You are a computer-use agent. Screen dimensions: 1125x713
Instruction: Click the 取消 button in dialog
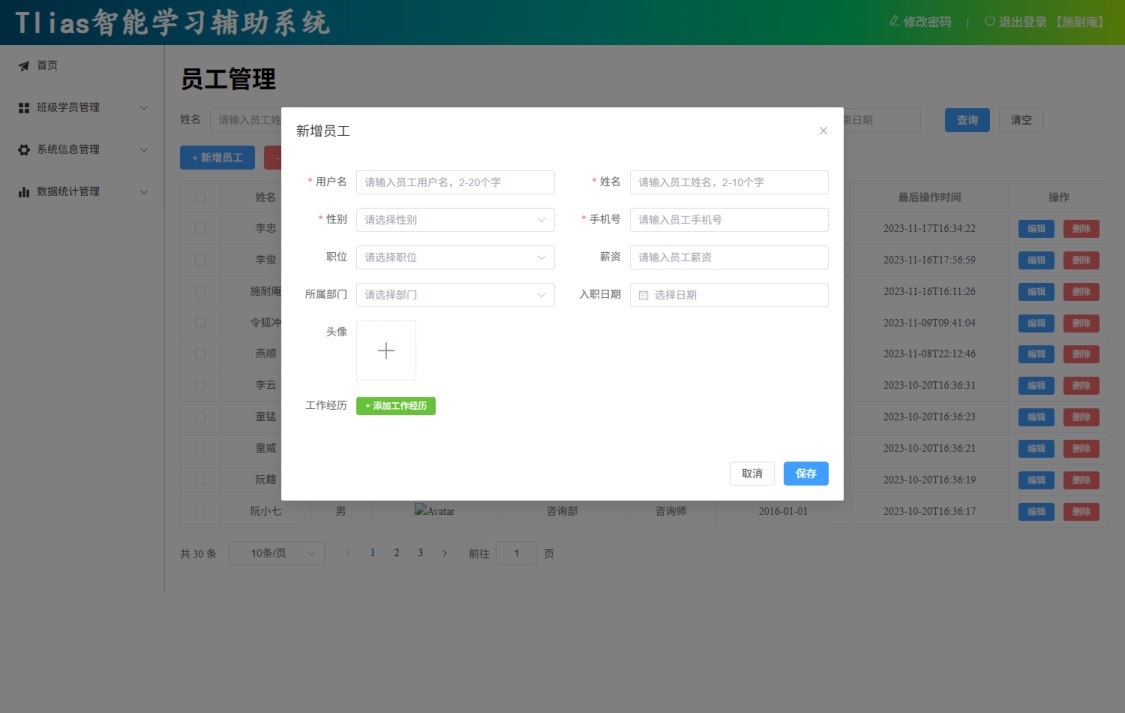(x=752, y=473)
